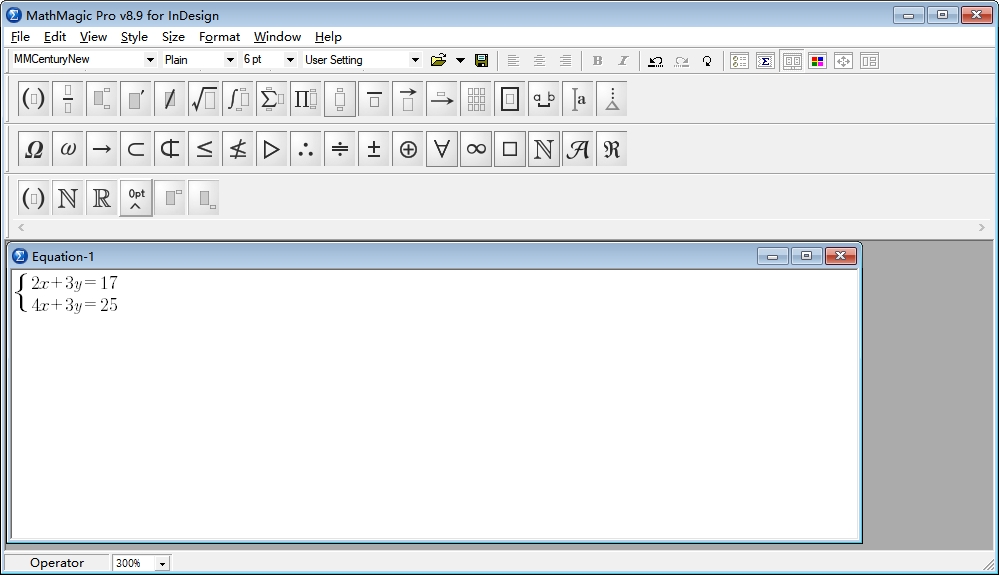Click the less-than-or-equal relation symbol

(204, 149)
